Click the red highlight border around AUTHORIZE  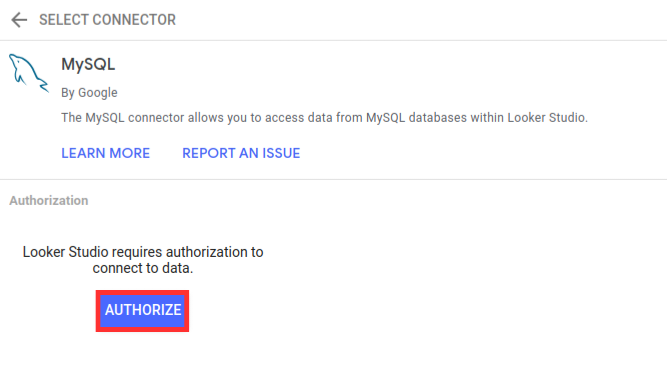click(143, 293)
